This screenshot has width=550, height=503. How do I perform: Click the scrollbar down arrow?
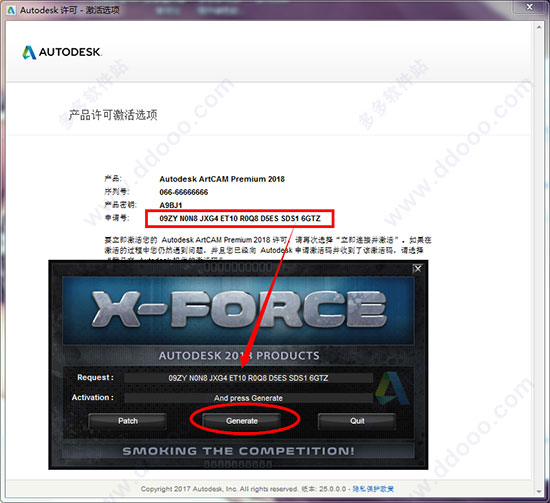pos(539,491)
